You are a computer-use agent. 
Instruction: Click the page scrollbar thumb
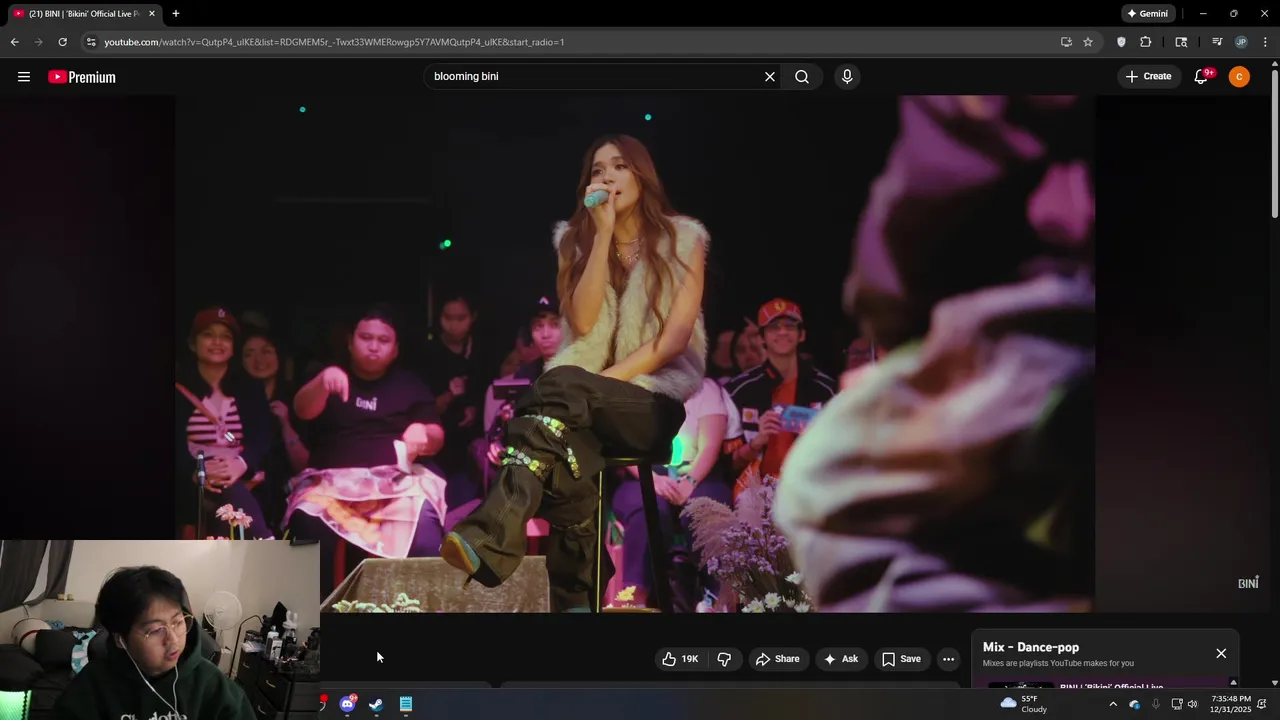point(1275,142)
